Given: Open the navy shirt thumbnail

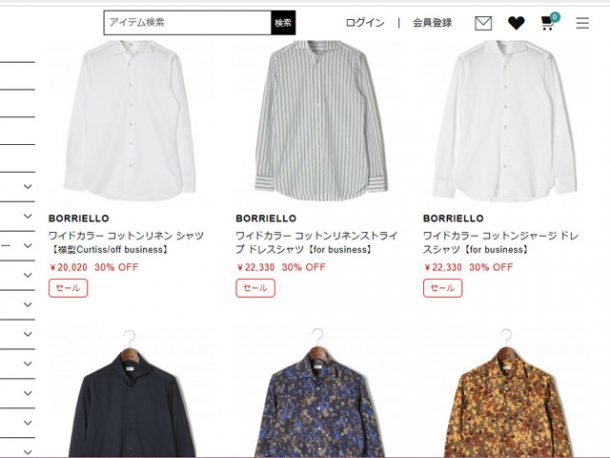Looking at the screenshot, I should point(130,393).
